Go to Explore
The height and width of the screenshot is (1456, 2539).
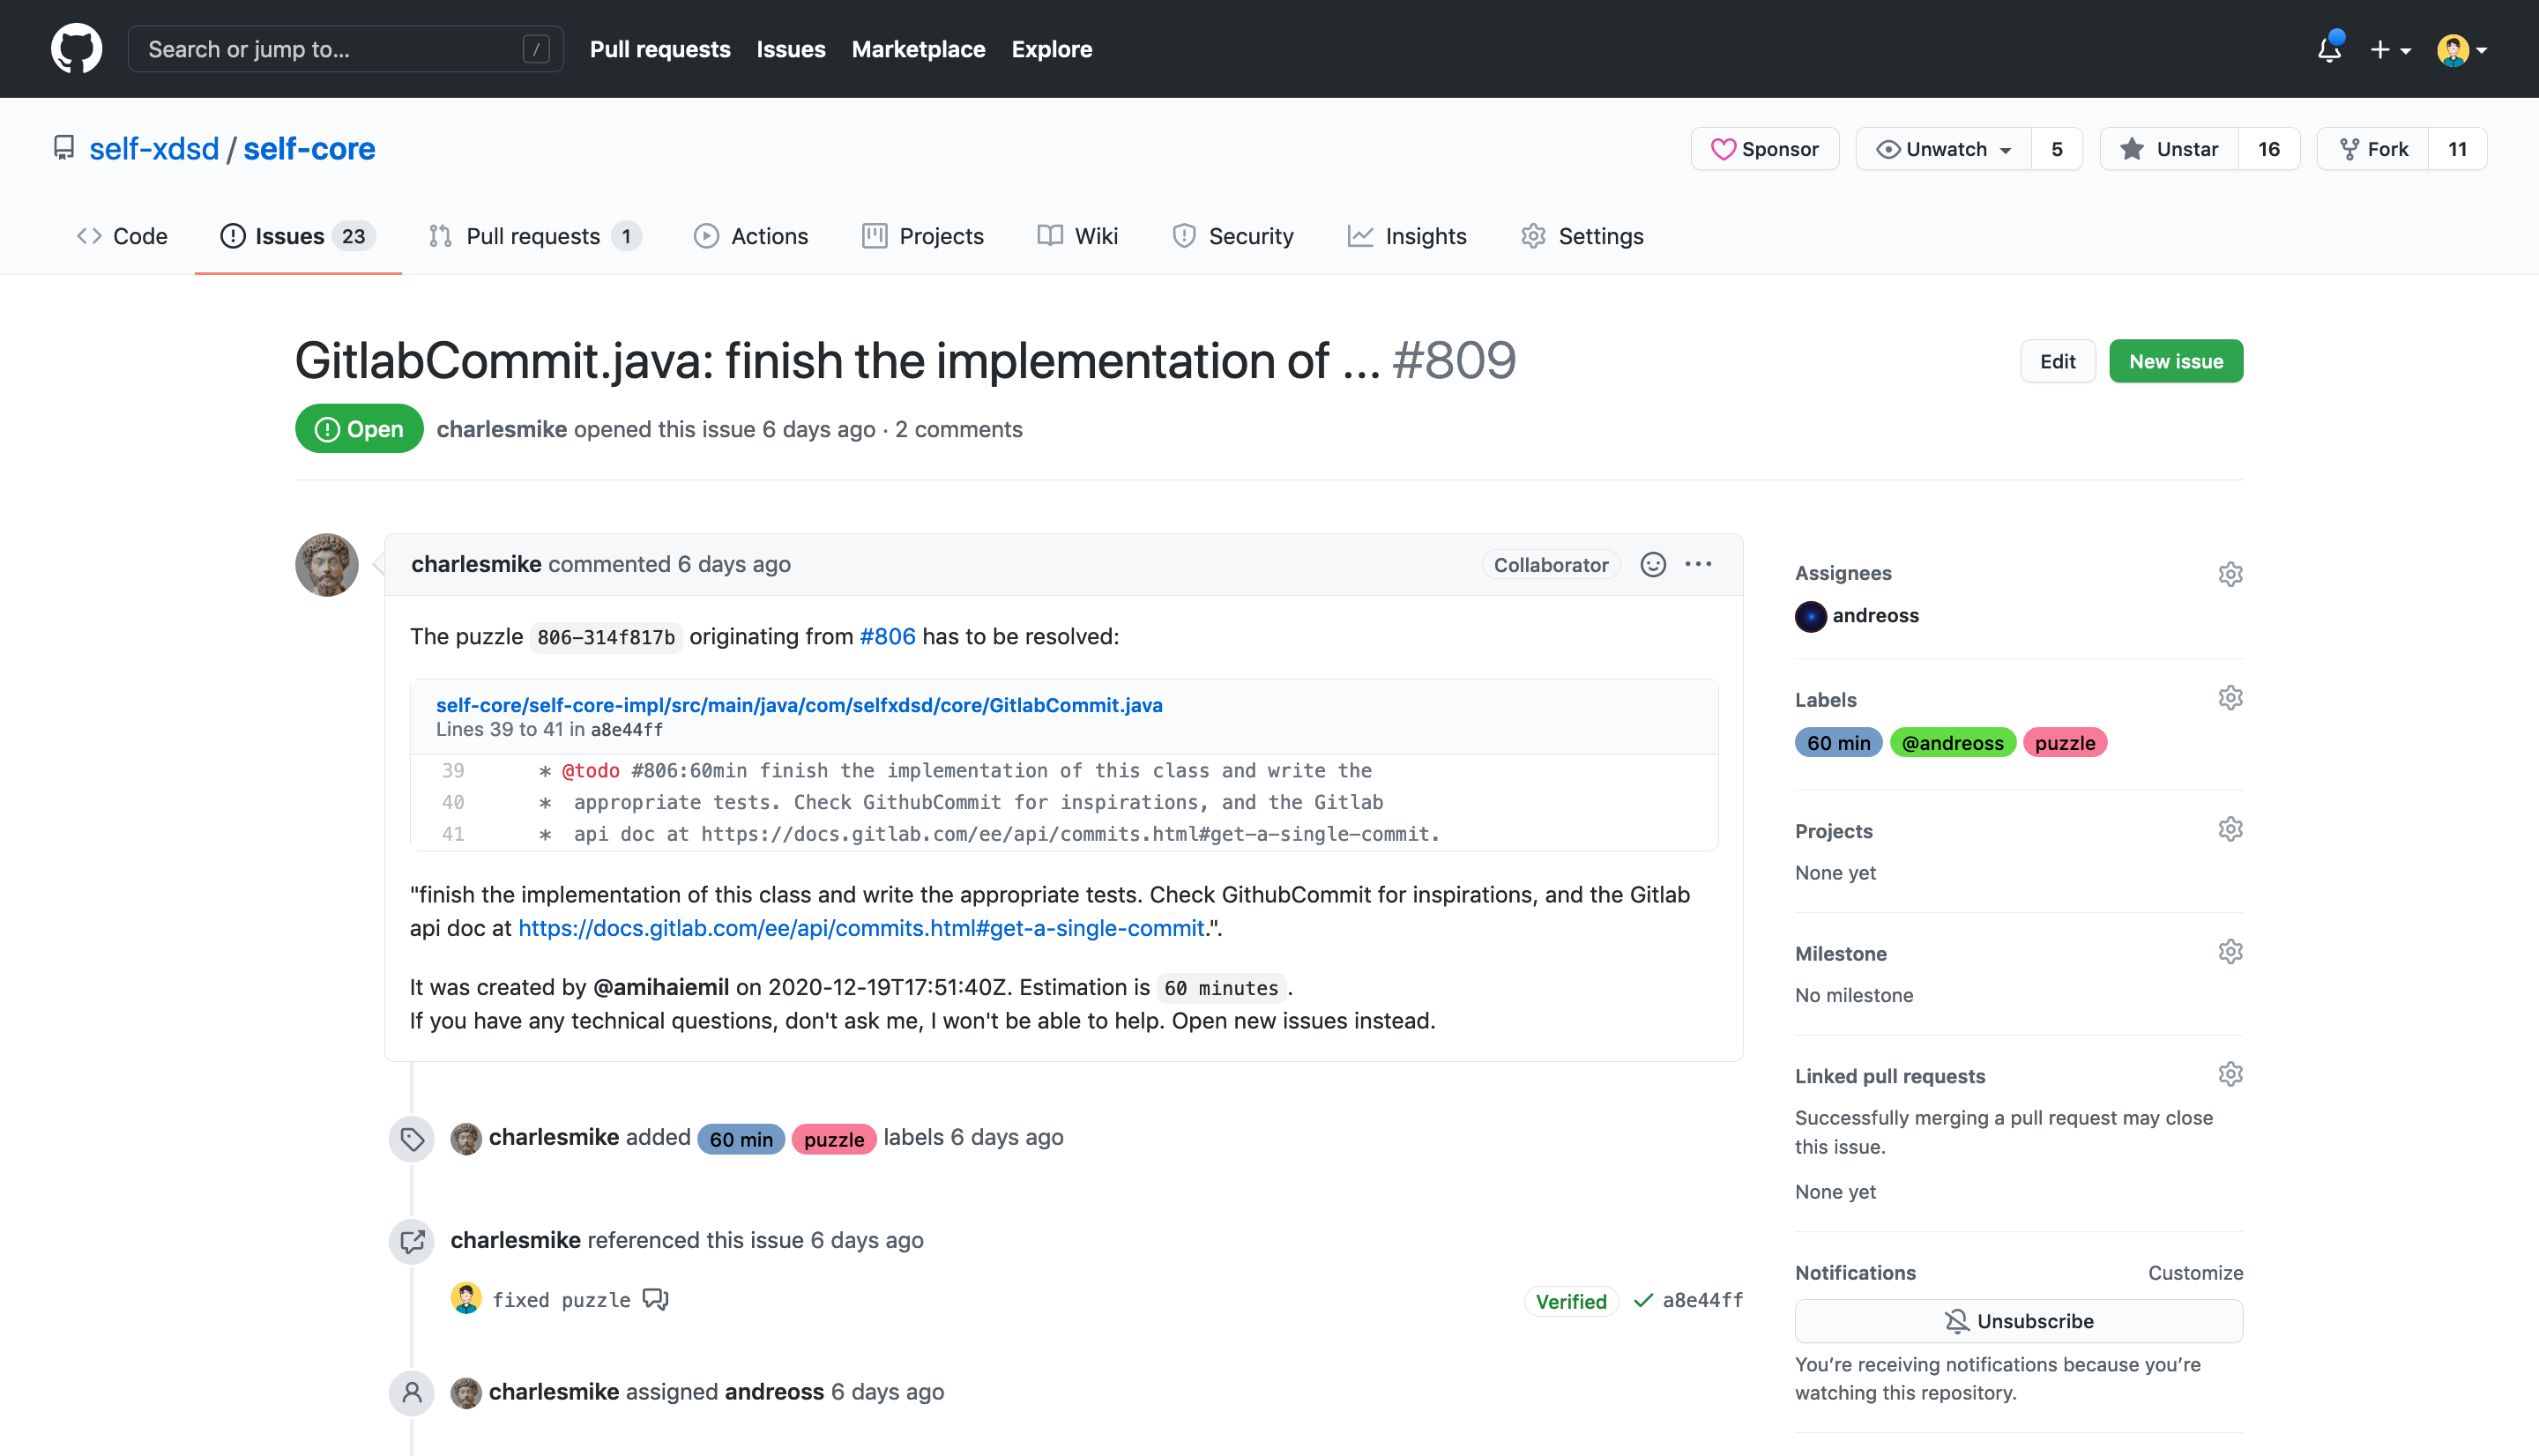point(1052,49)
